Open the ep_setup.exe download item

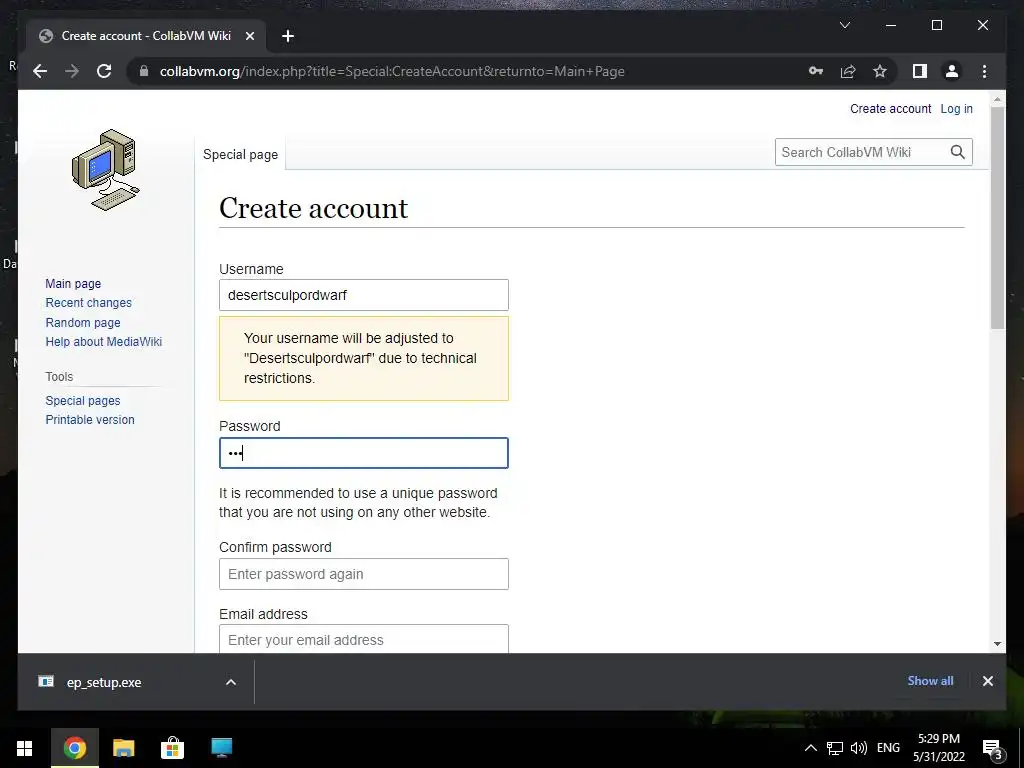[x=104, y=682]
